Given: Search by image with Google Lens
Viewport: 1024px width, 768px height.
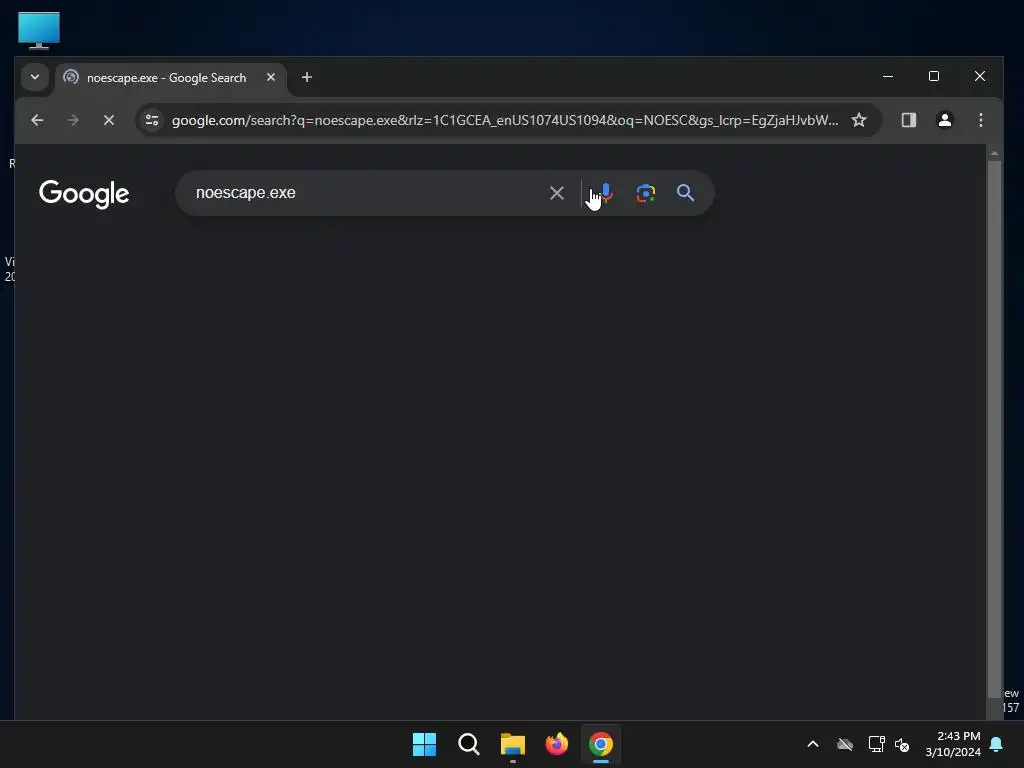Looking at the screenshot, I should [646, 193].
